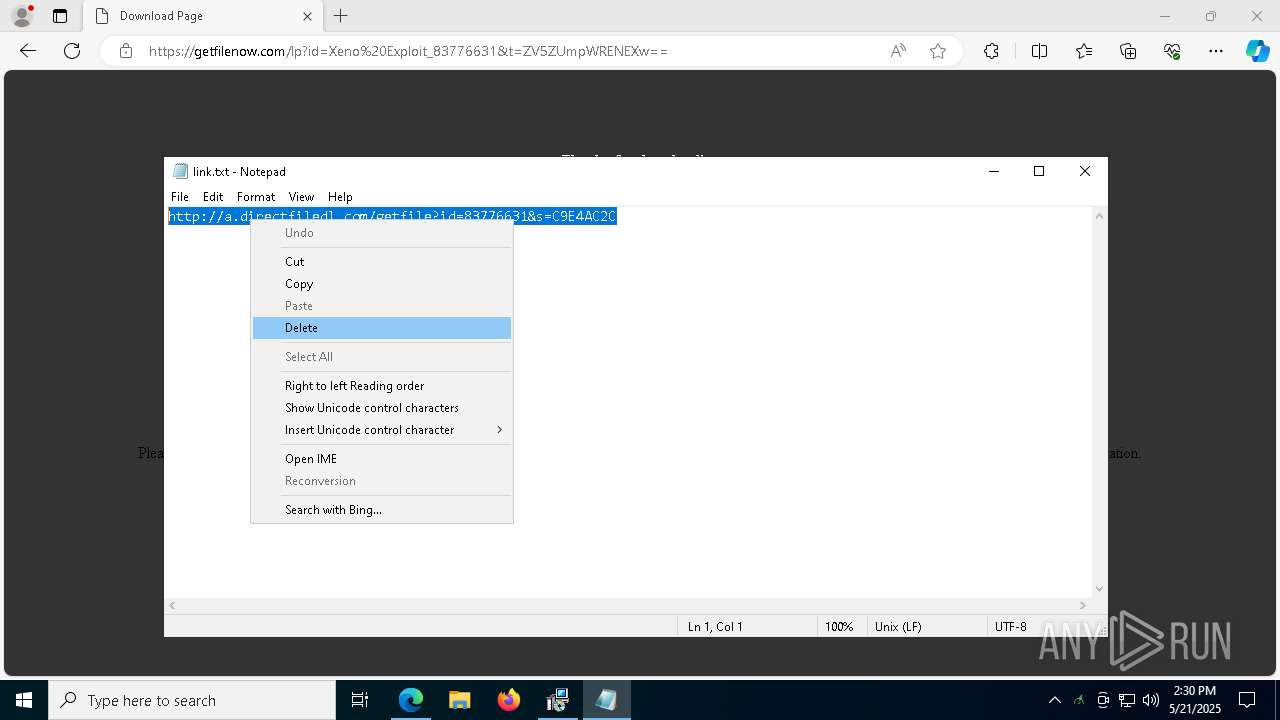1280x720 pixels.
Task: Open Extensions puzzle icon
Action: tap(991, 51)
